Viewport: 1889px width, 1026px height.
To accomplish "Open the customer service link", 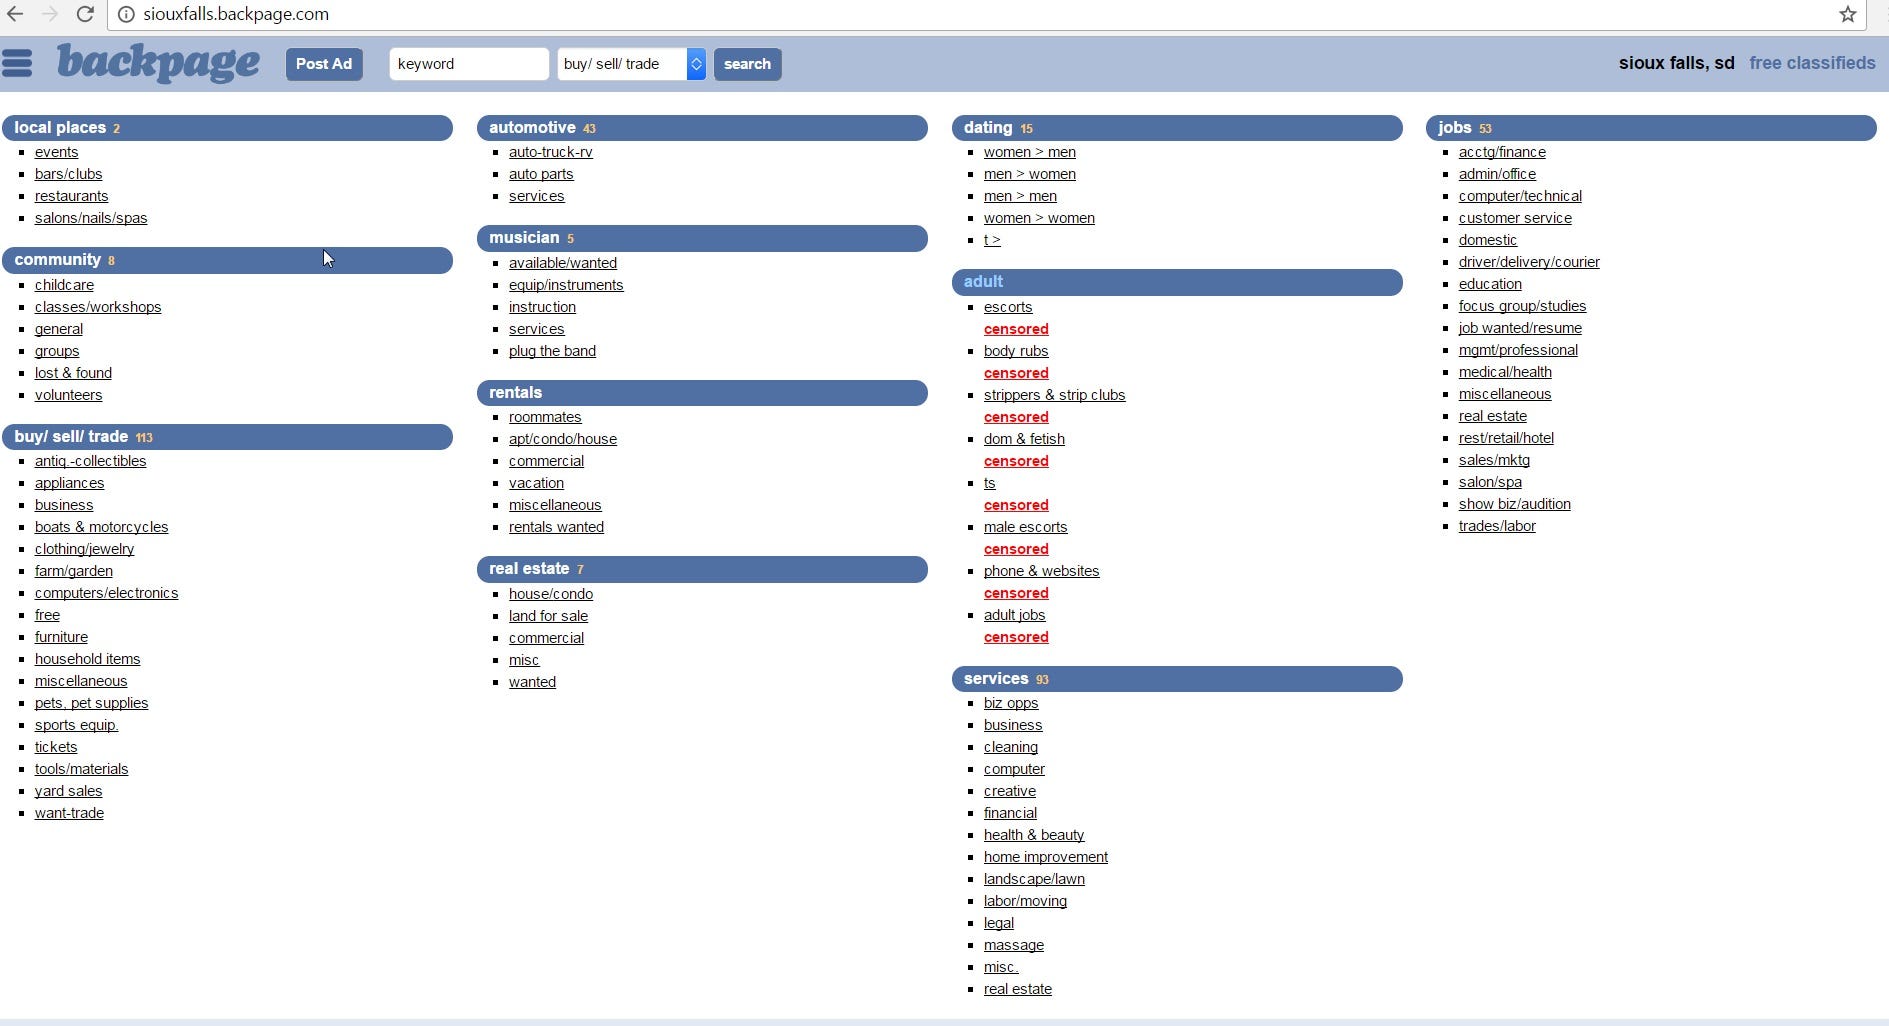I will [x=1515, y=218].
